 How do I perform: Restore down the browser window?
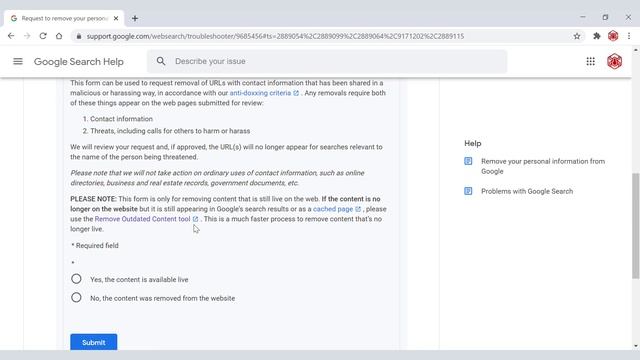[x=605, y=17]
